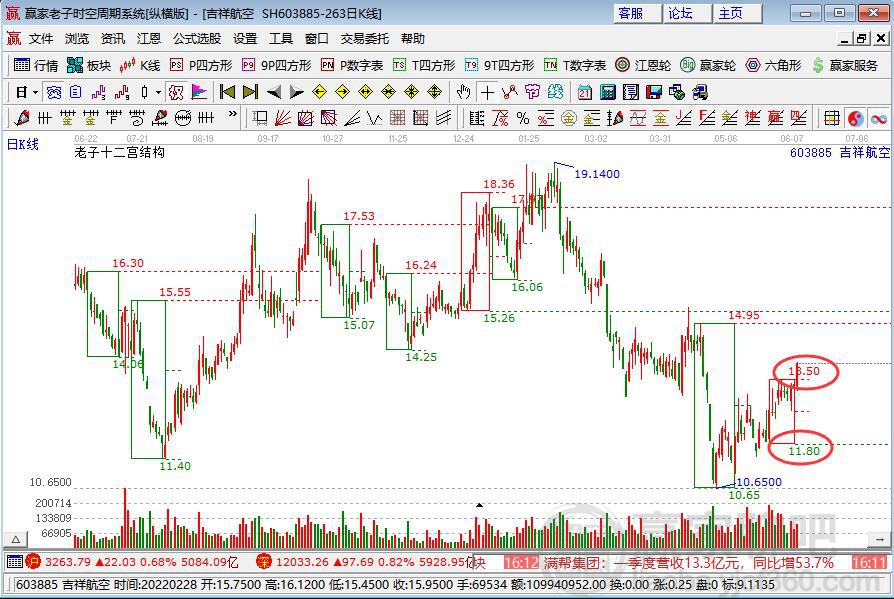The image size is (894, 599).
Task: Open the 江恩 menu
Action: [149, 39]
